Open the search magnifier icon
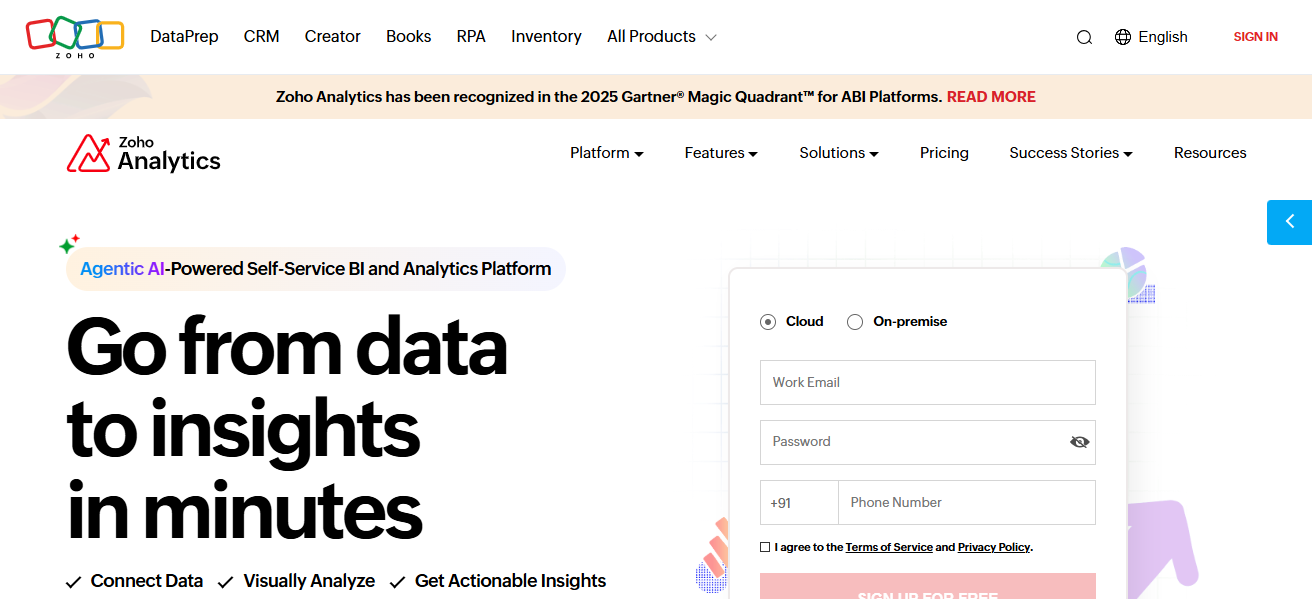The width and height of the screenshot is (1312, 599). click(x=1084, y=37)
